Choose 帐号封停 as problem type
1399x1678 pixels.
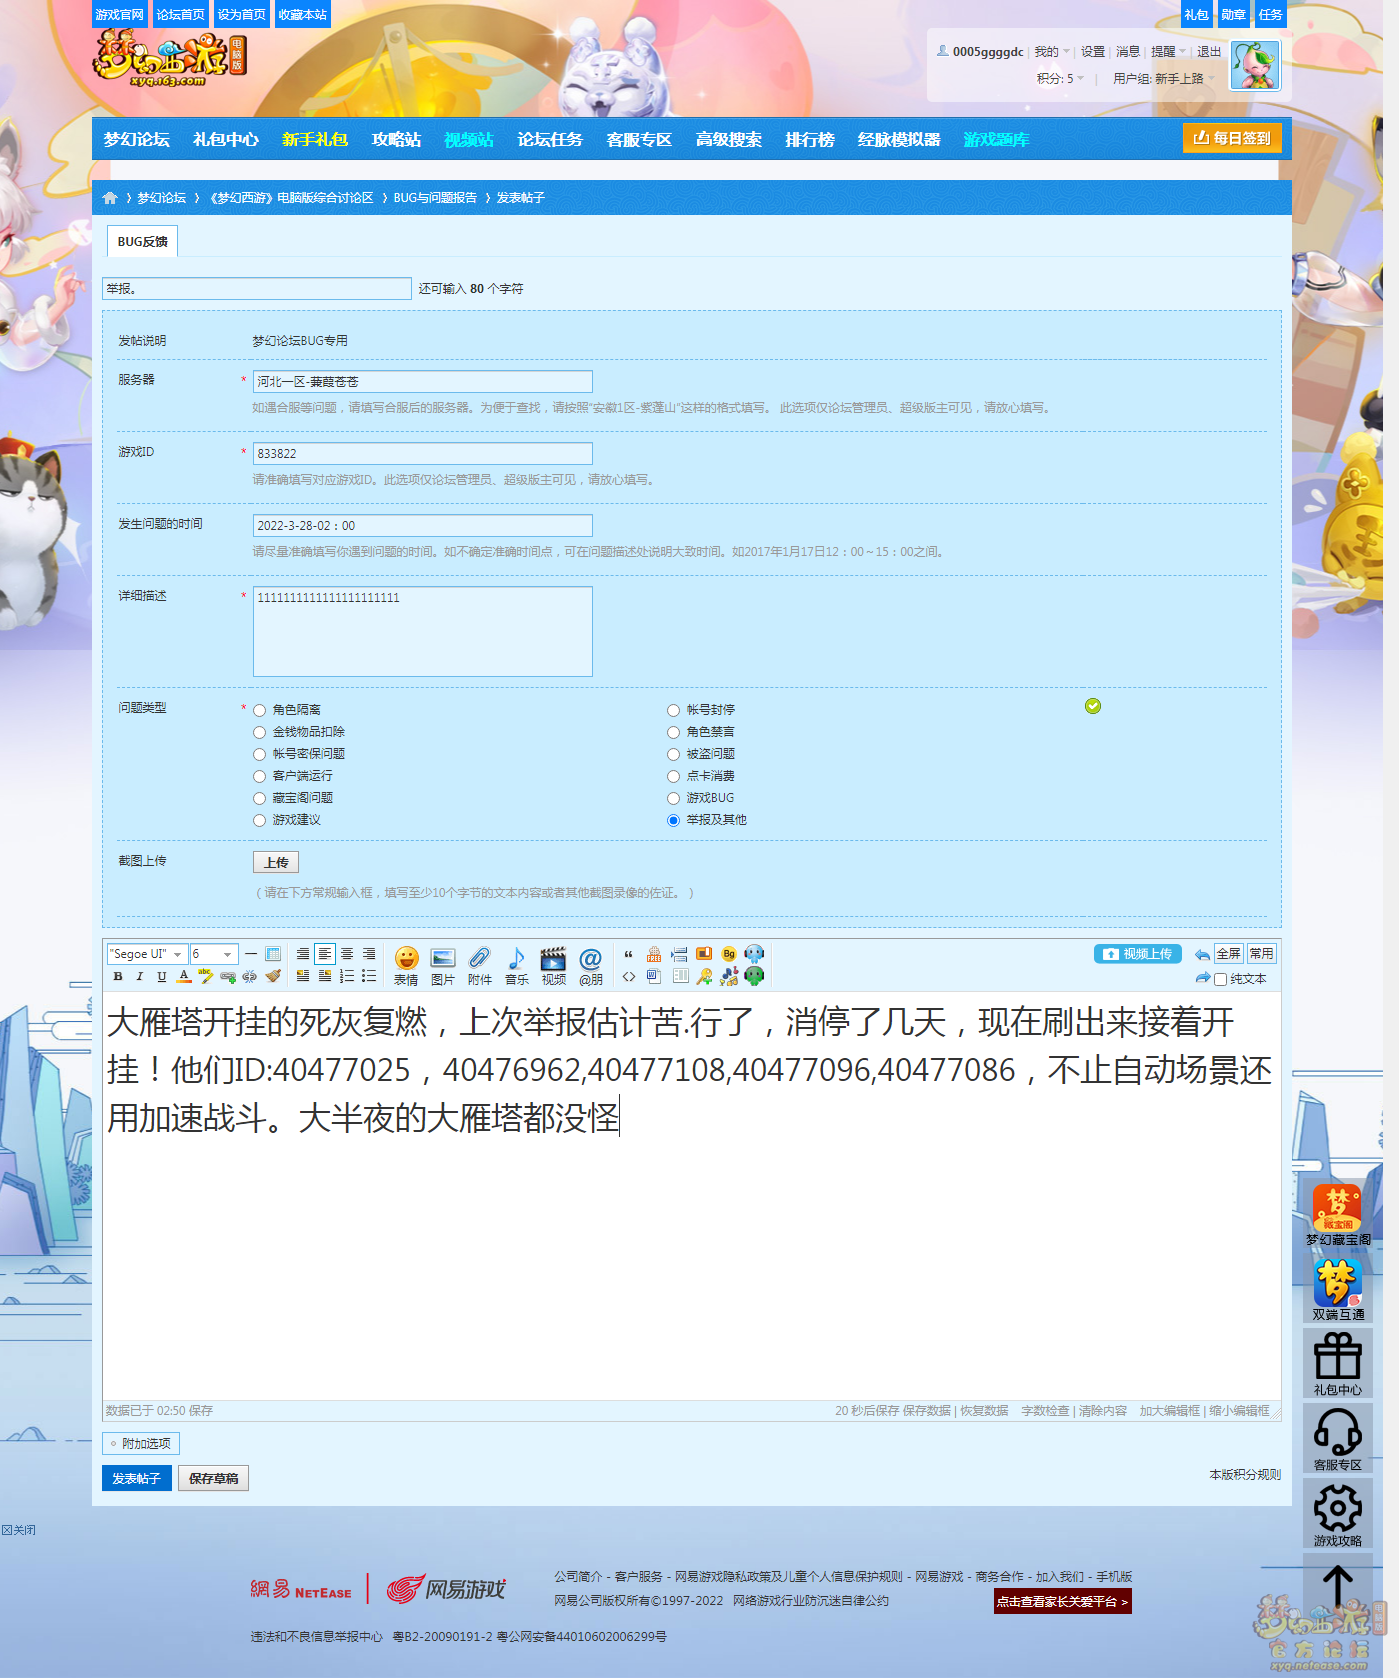click(674, 711)
